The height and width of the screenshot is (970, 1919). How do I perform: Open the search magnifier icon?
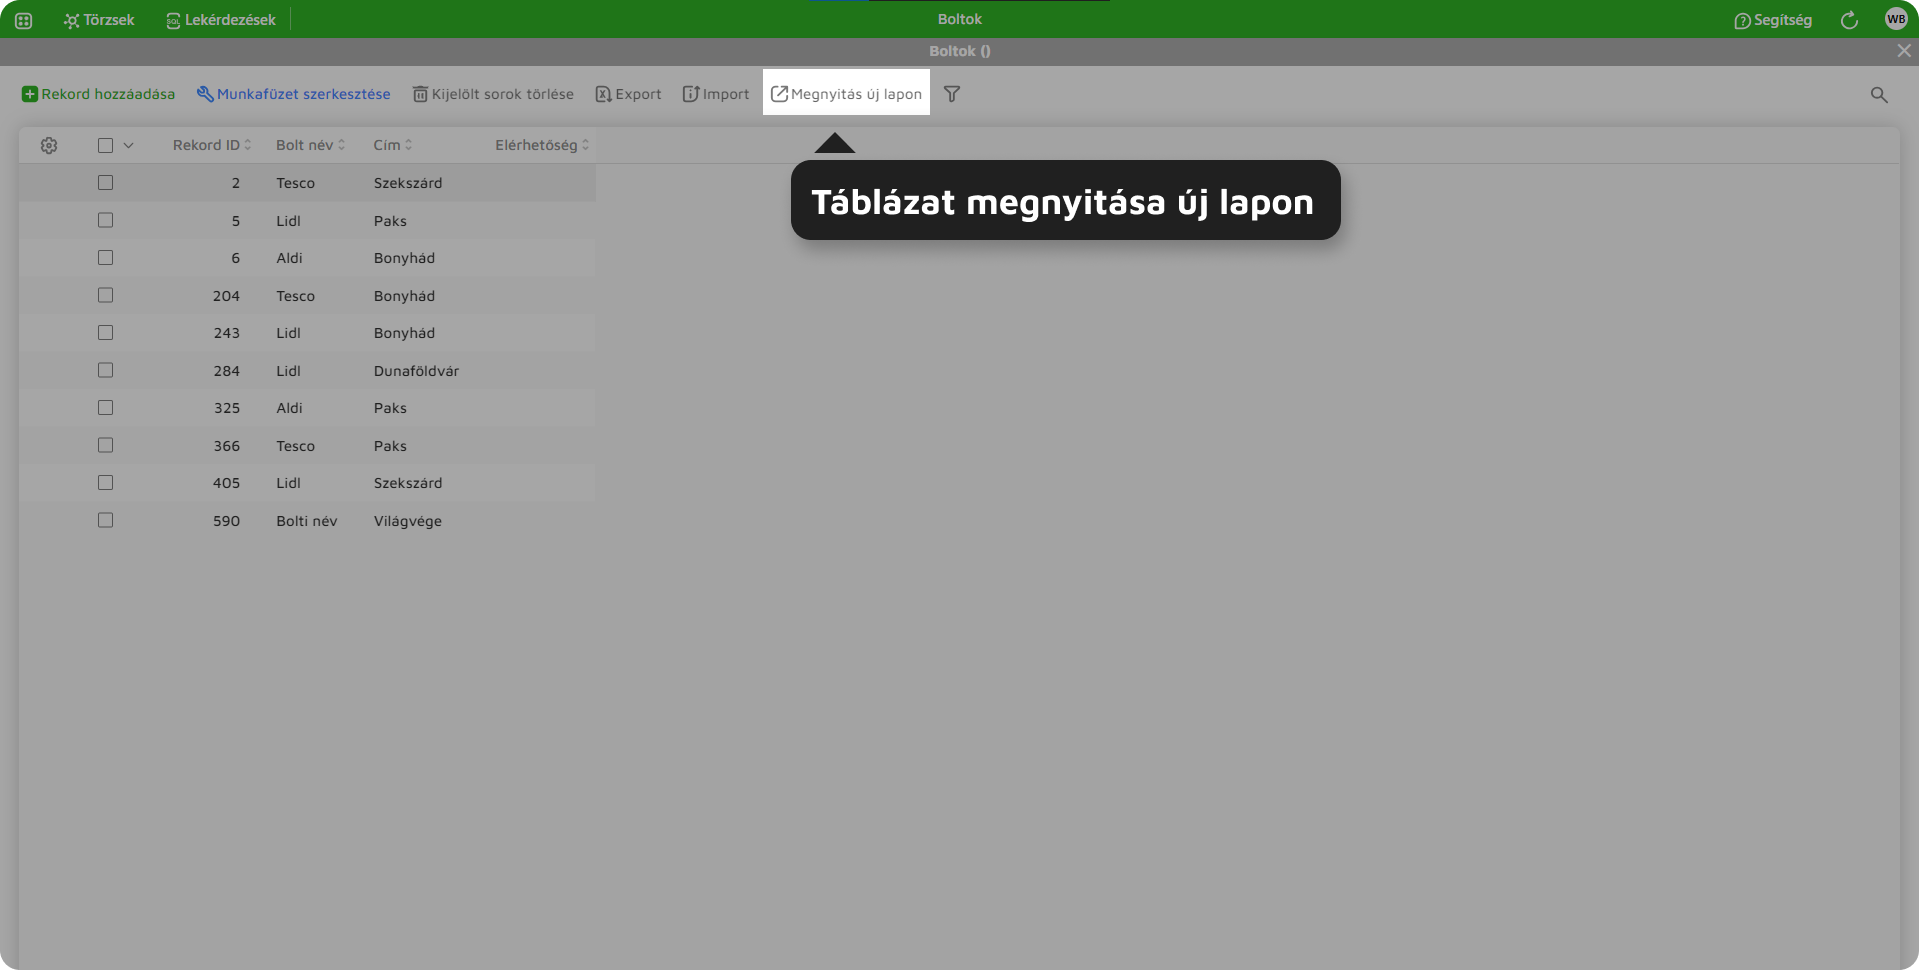1879,94
